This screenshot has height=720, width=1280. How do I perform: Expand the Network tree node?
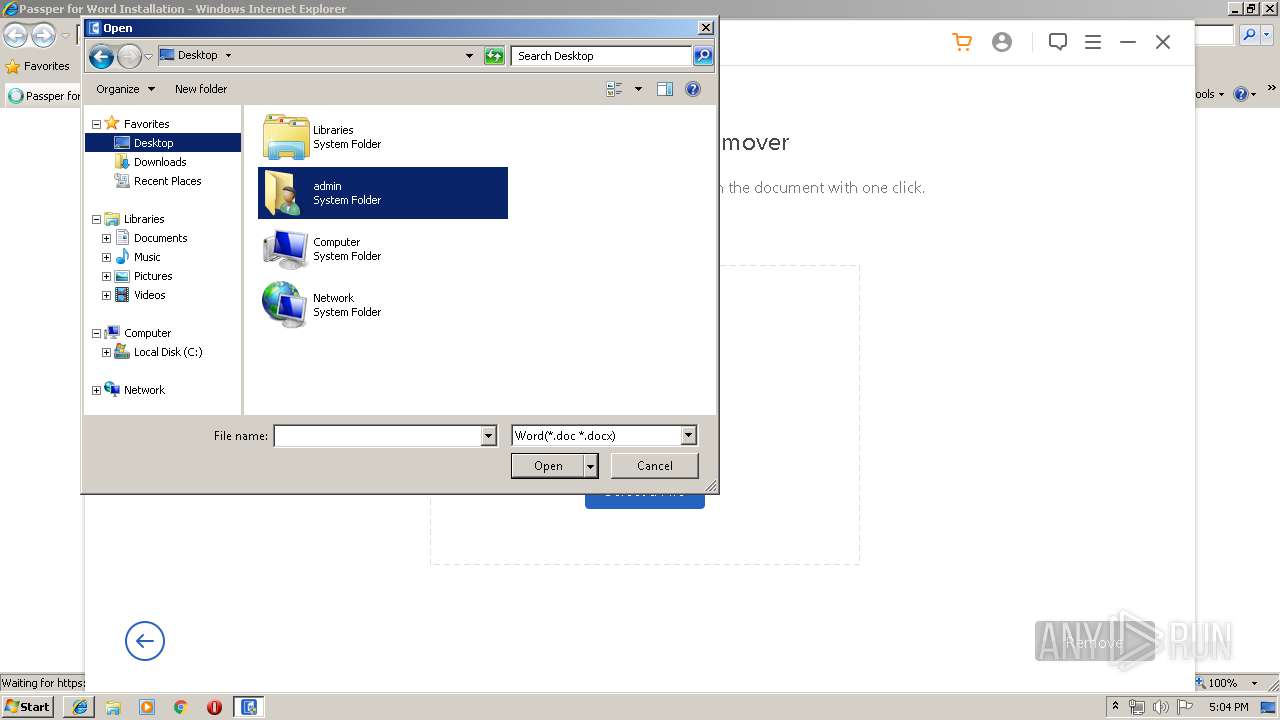96,390
